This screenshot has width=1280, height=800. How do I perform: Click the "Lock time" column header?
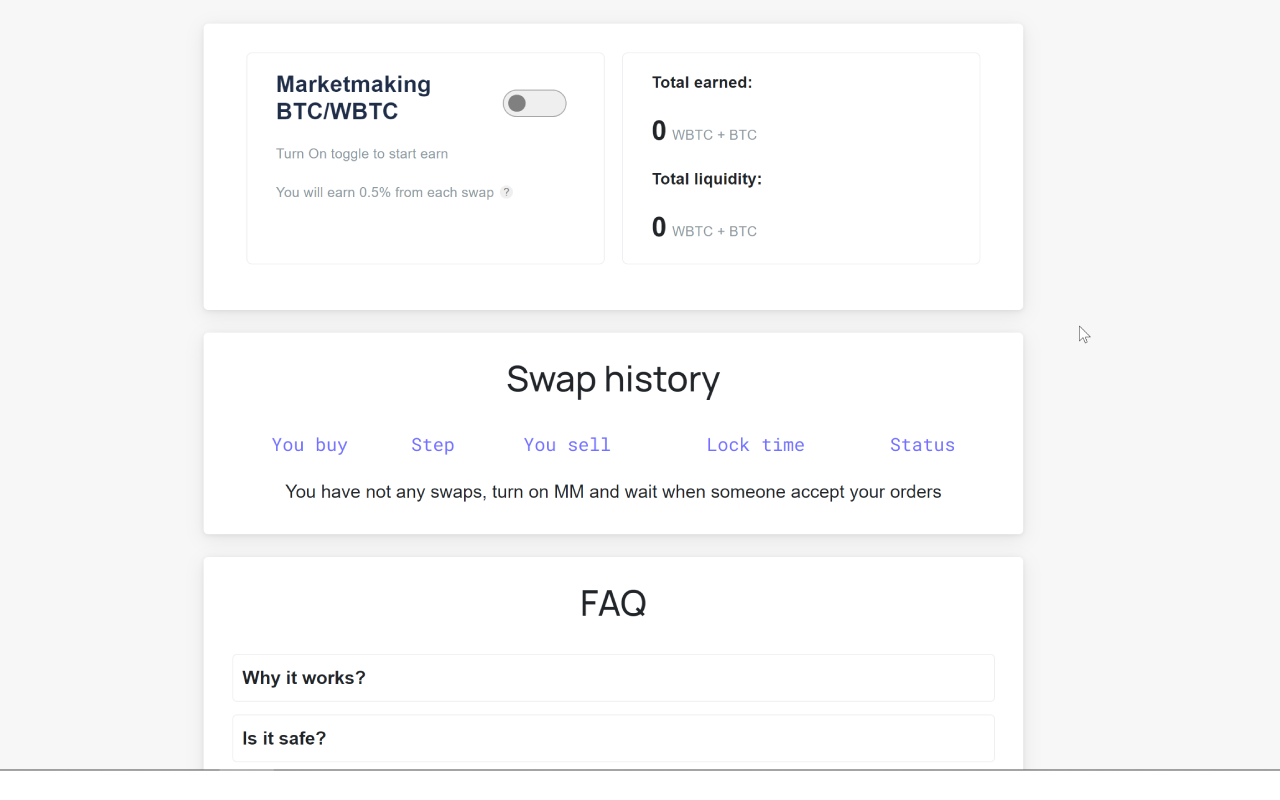pos(755,444)
